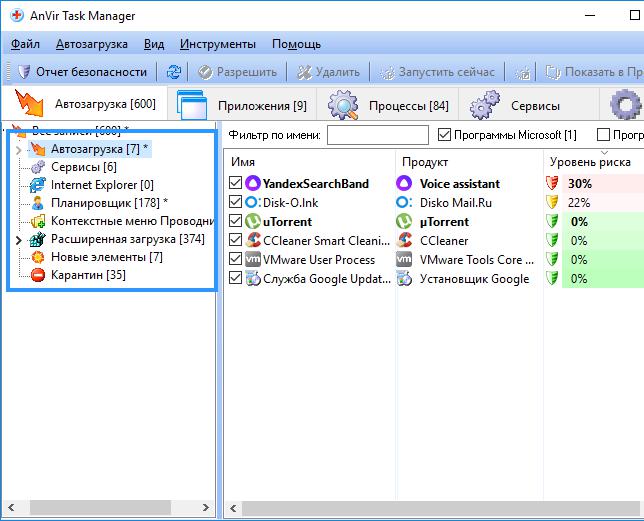644x521 pixels.
Task: Click the Applications tab windows icon
Action: (192, 105)
